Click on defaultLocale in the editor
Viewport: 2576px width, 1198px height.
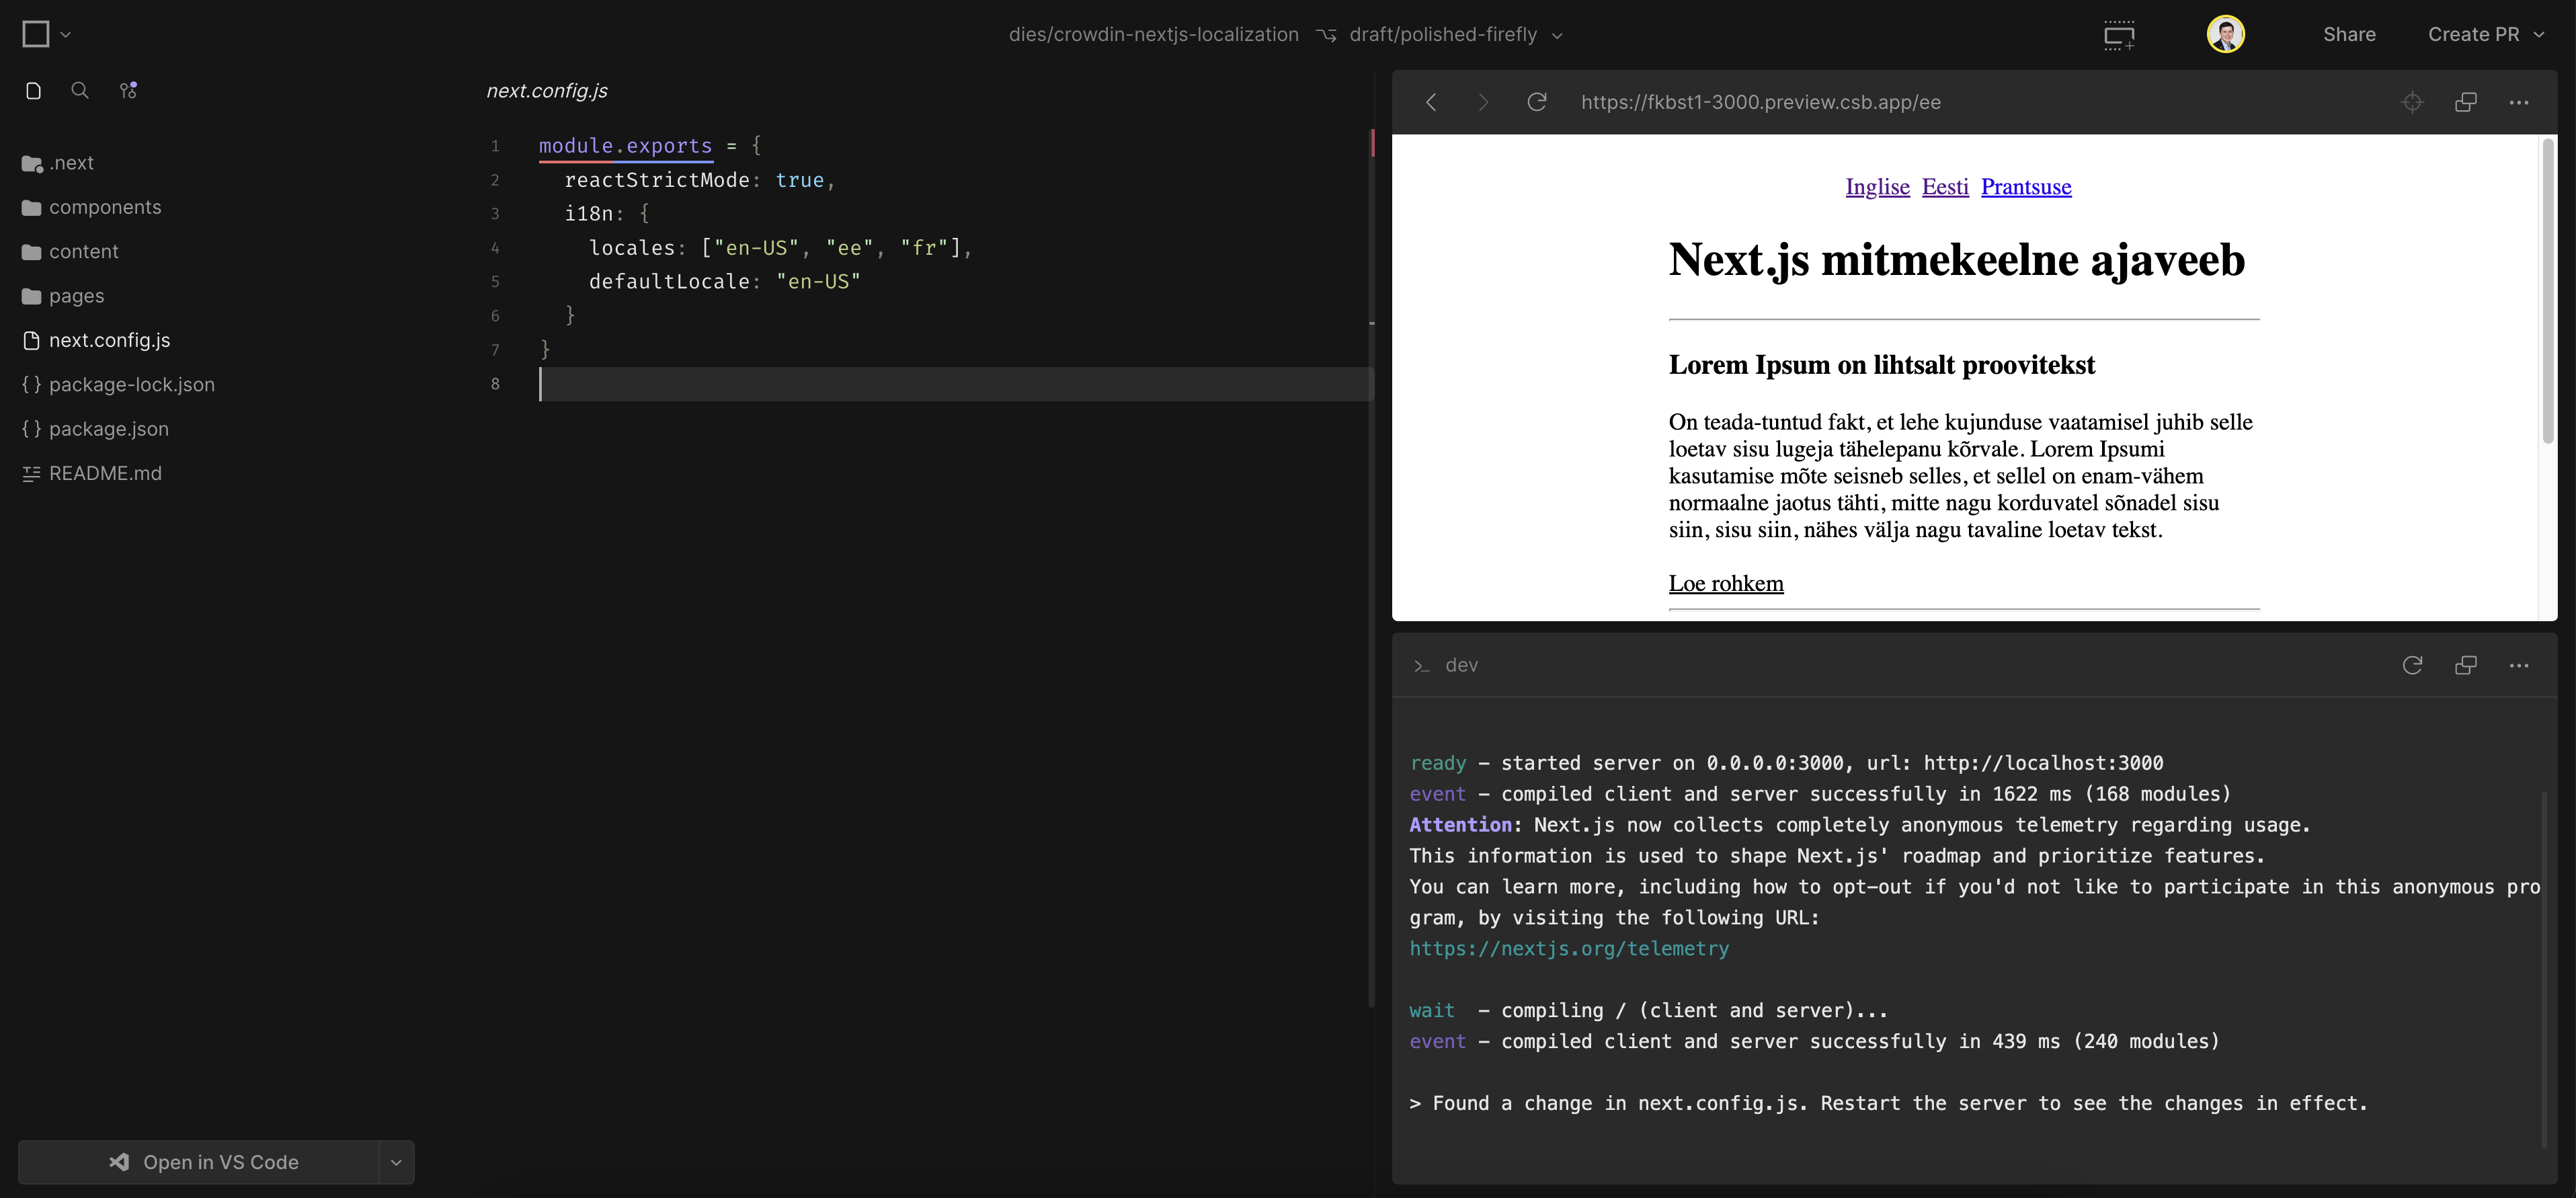pos(669,282)
